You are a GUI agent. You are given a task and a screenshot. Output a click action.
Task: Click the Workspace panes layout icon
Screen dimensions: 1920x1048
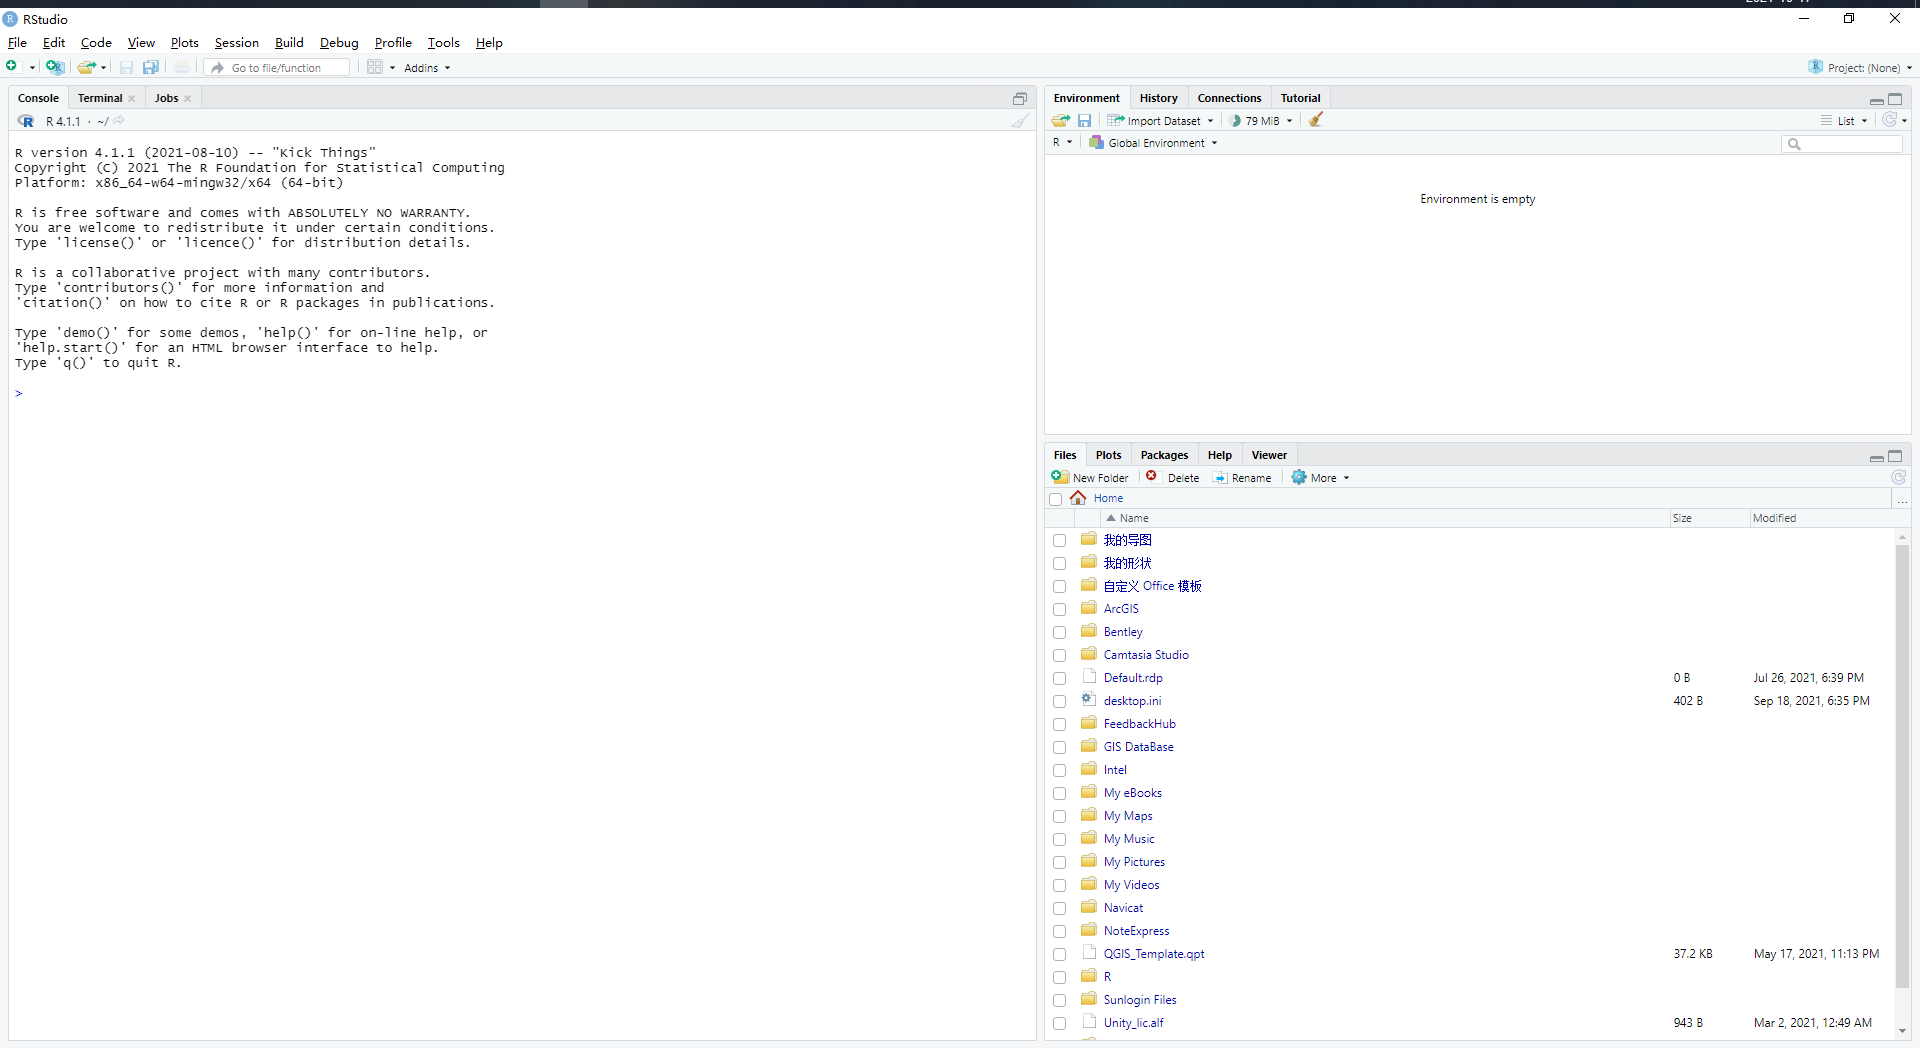[375, 67]
